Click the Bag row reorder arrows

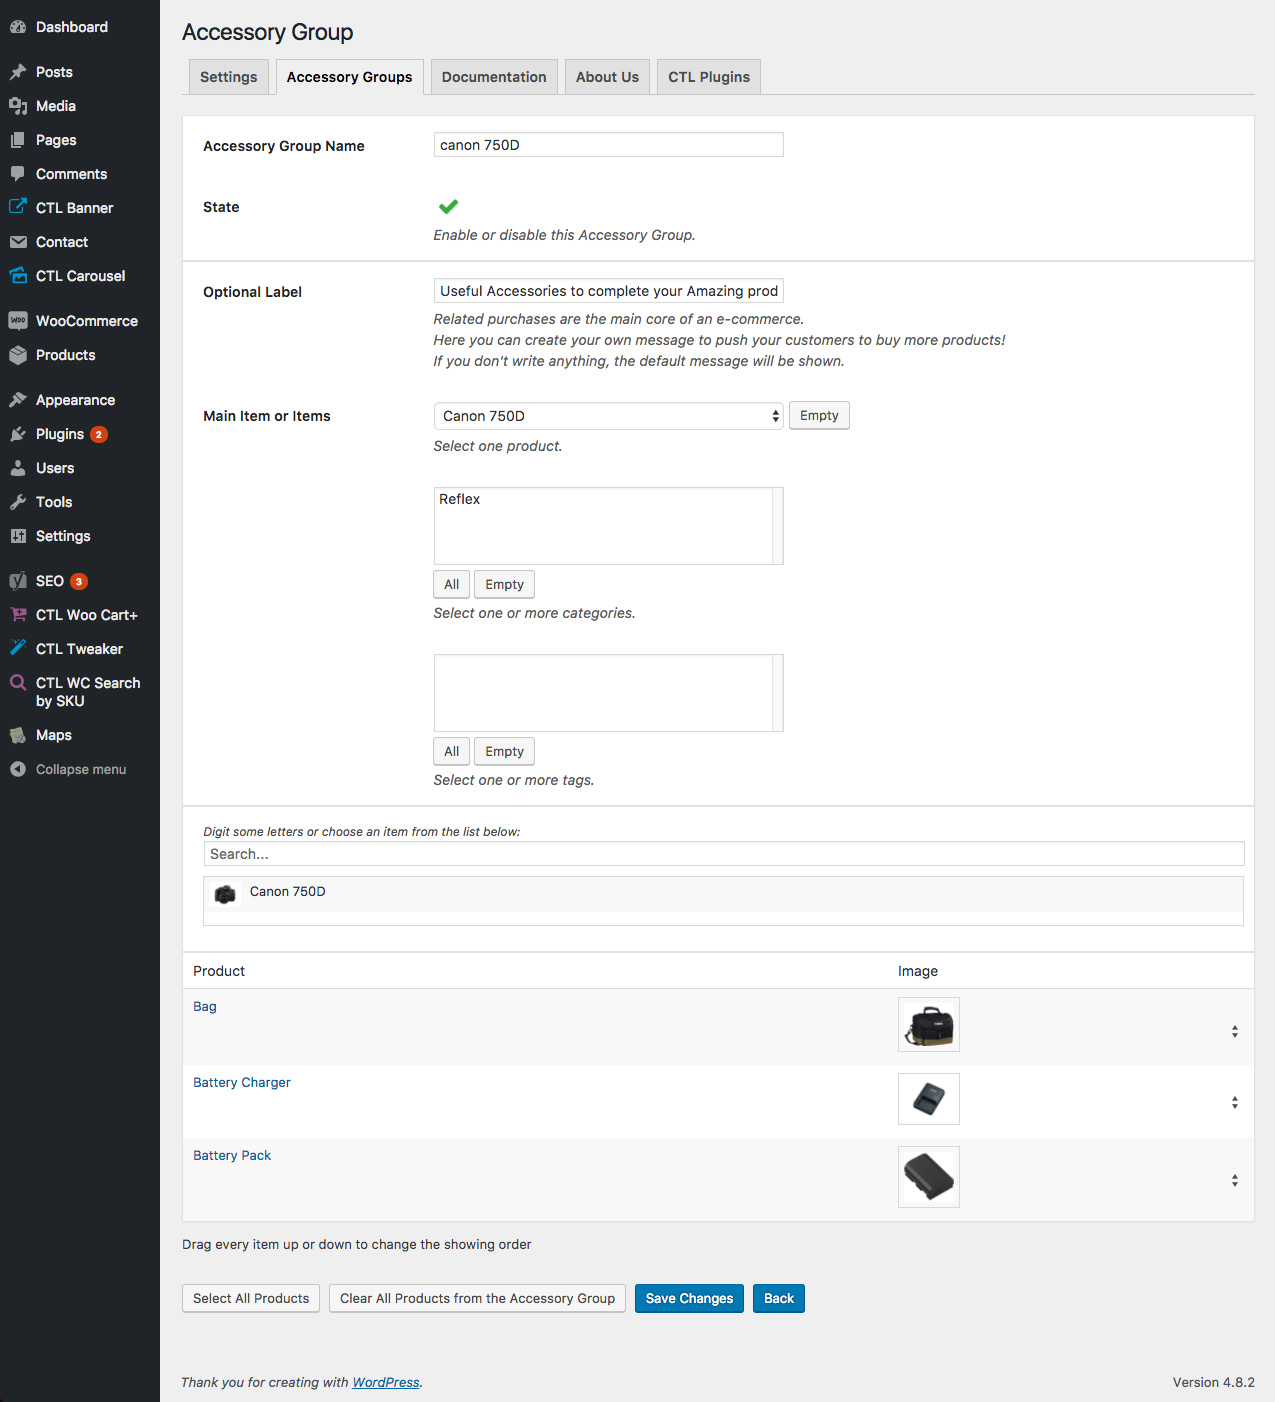click(1235, 1031)
